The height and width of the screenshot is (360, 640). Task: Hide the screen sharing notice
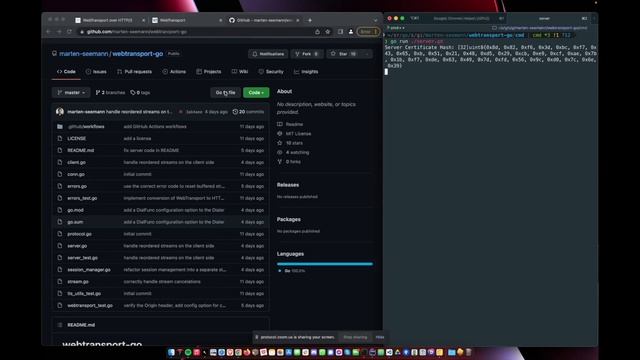(x=380, y=337)
